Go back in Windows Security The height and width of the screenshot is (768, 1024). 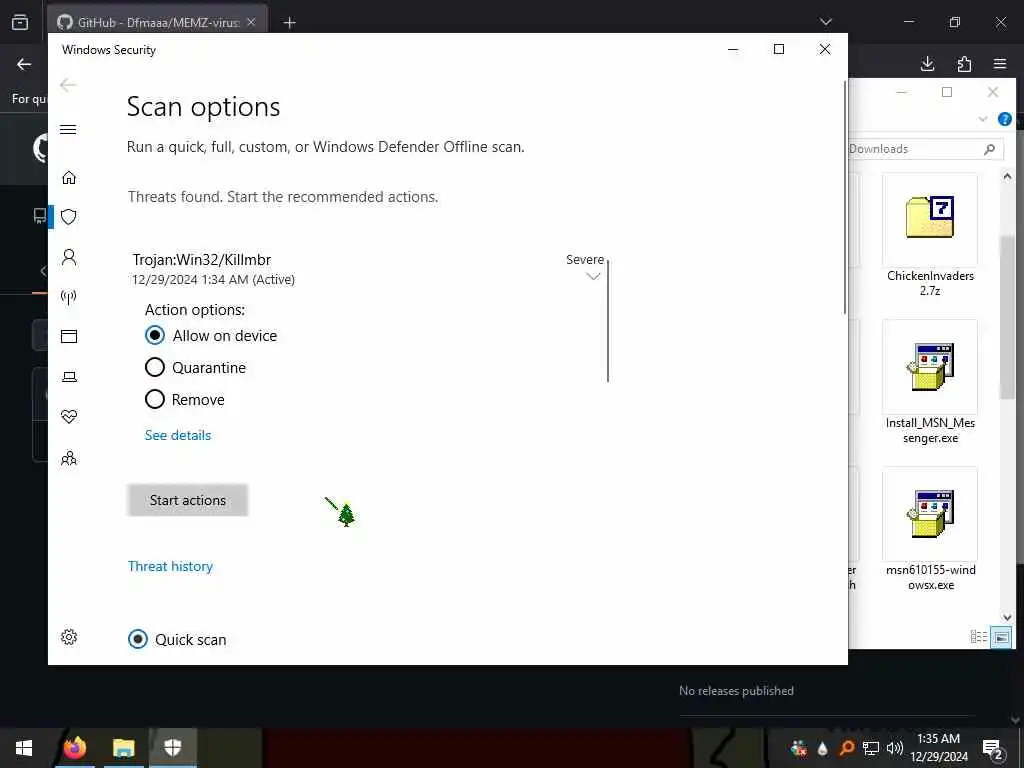click(x=68, y=85)
